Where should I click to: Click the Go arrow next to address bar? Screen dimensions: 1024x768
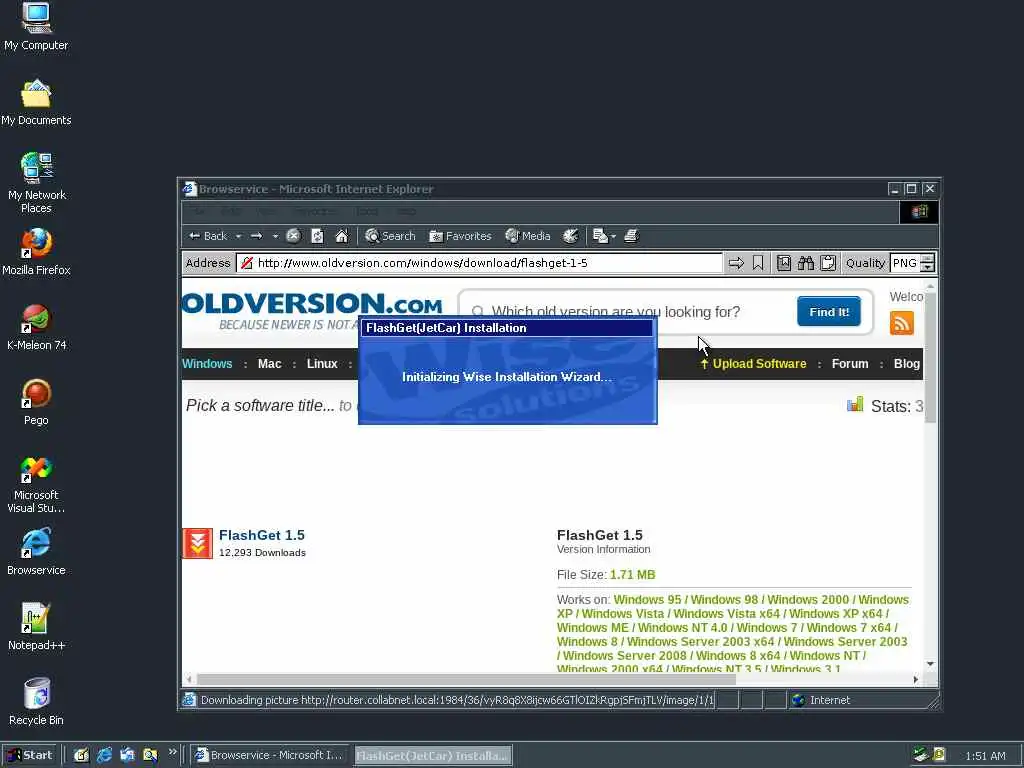pos(736,263)
